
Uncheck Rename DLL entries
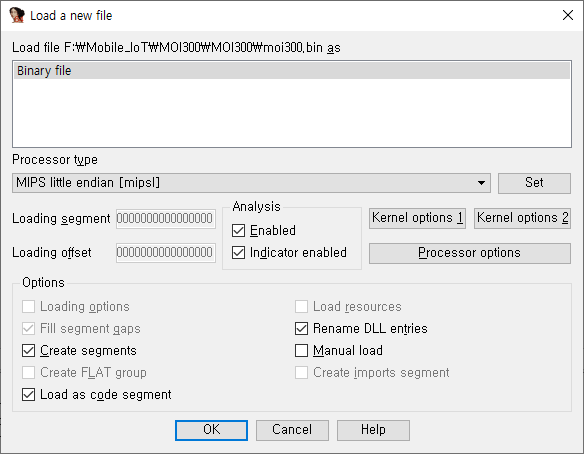(x=301, y=328)
